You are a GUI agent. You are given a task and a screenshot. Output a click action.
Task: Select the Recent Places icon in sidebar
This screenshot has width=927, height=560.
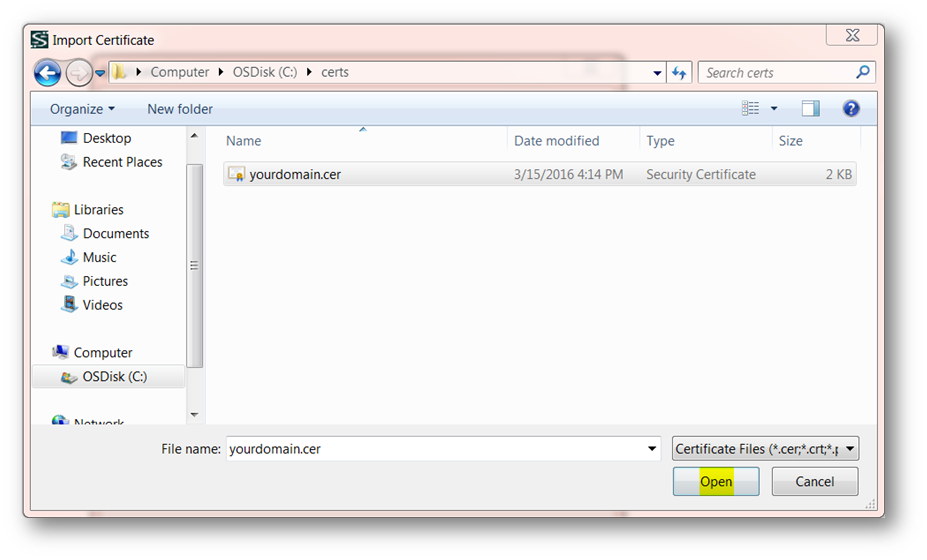coord(69,162)
